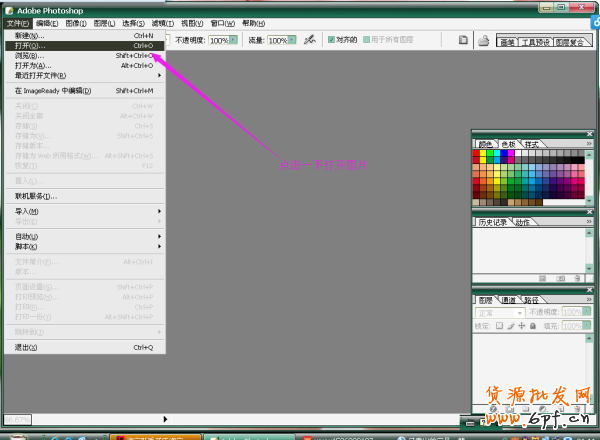Screen dimensions: 600x440
Task: Click the lock position move icon
Action: click(521, 326)
